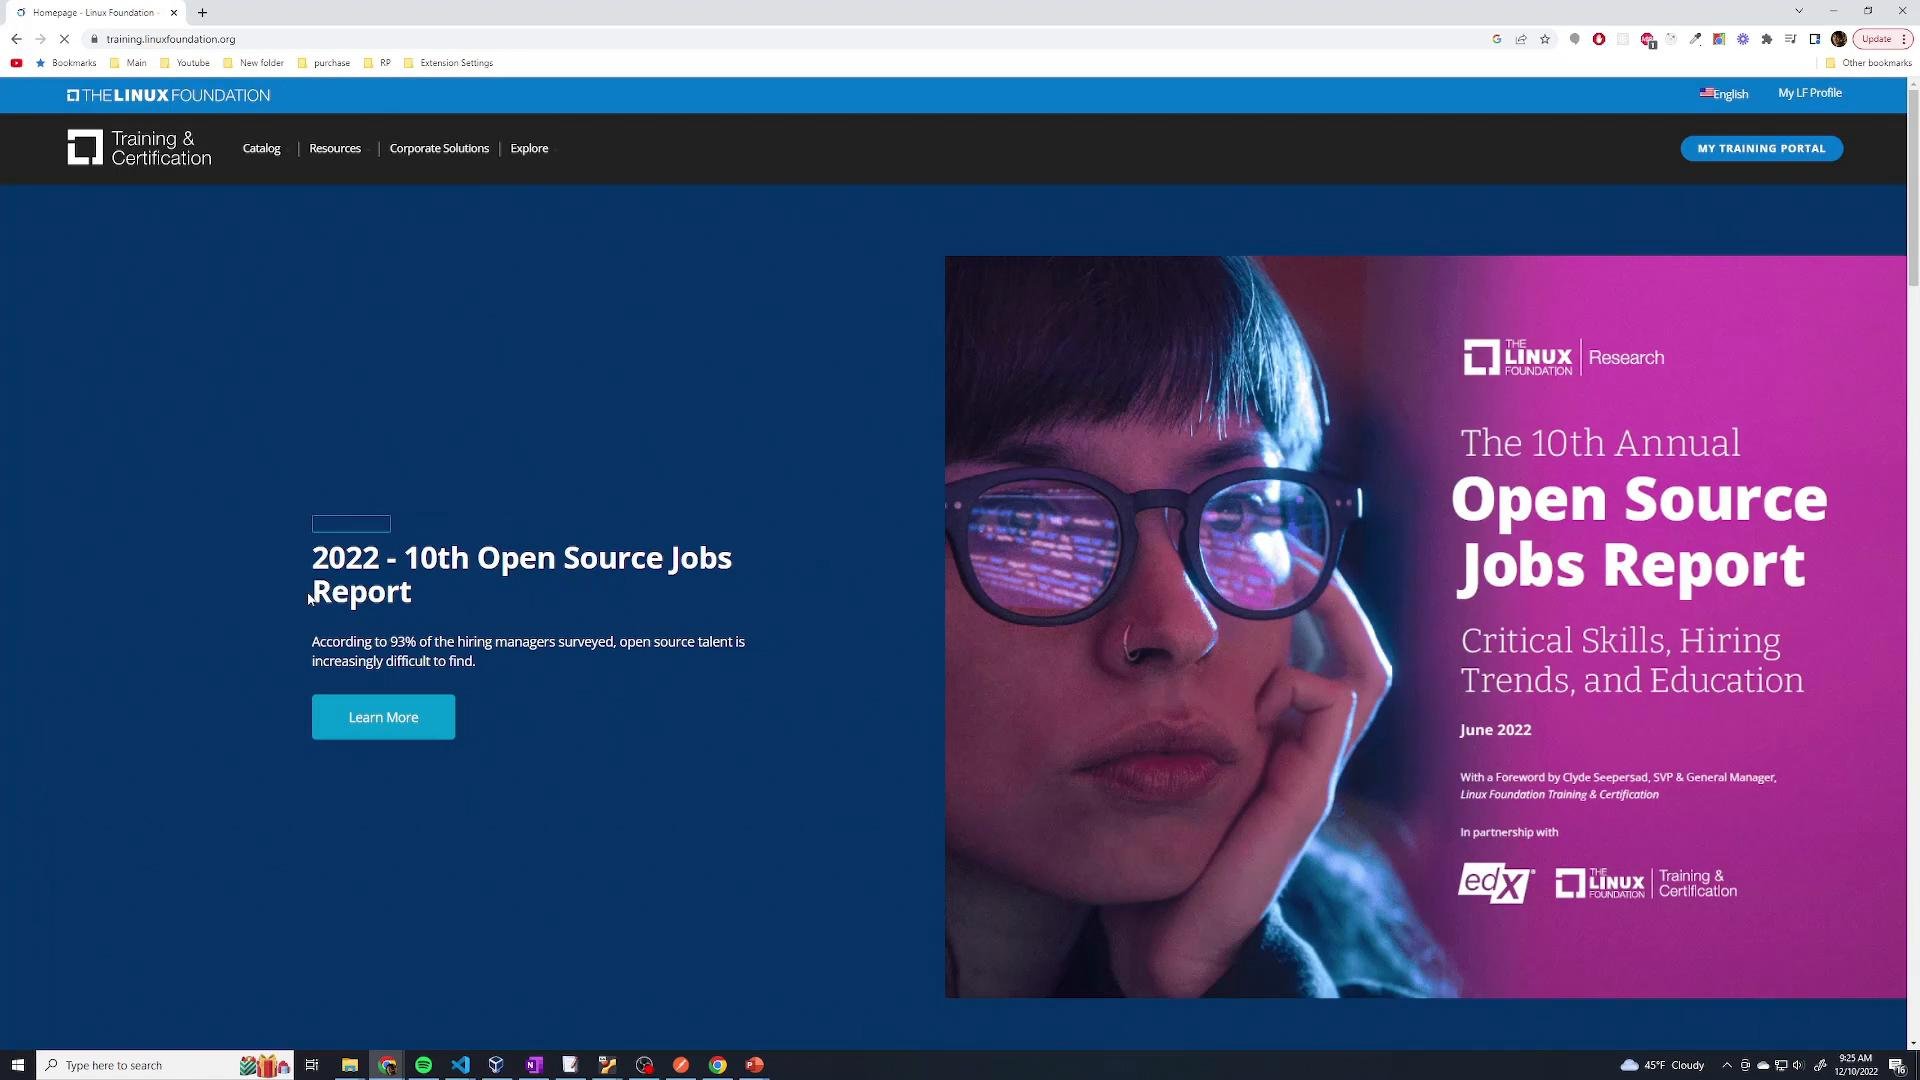Click the Learn More button
Screen dimensions: 1920x1080
(383, 717)
